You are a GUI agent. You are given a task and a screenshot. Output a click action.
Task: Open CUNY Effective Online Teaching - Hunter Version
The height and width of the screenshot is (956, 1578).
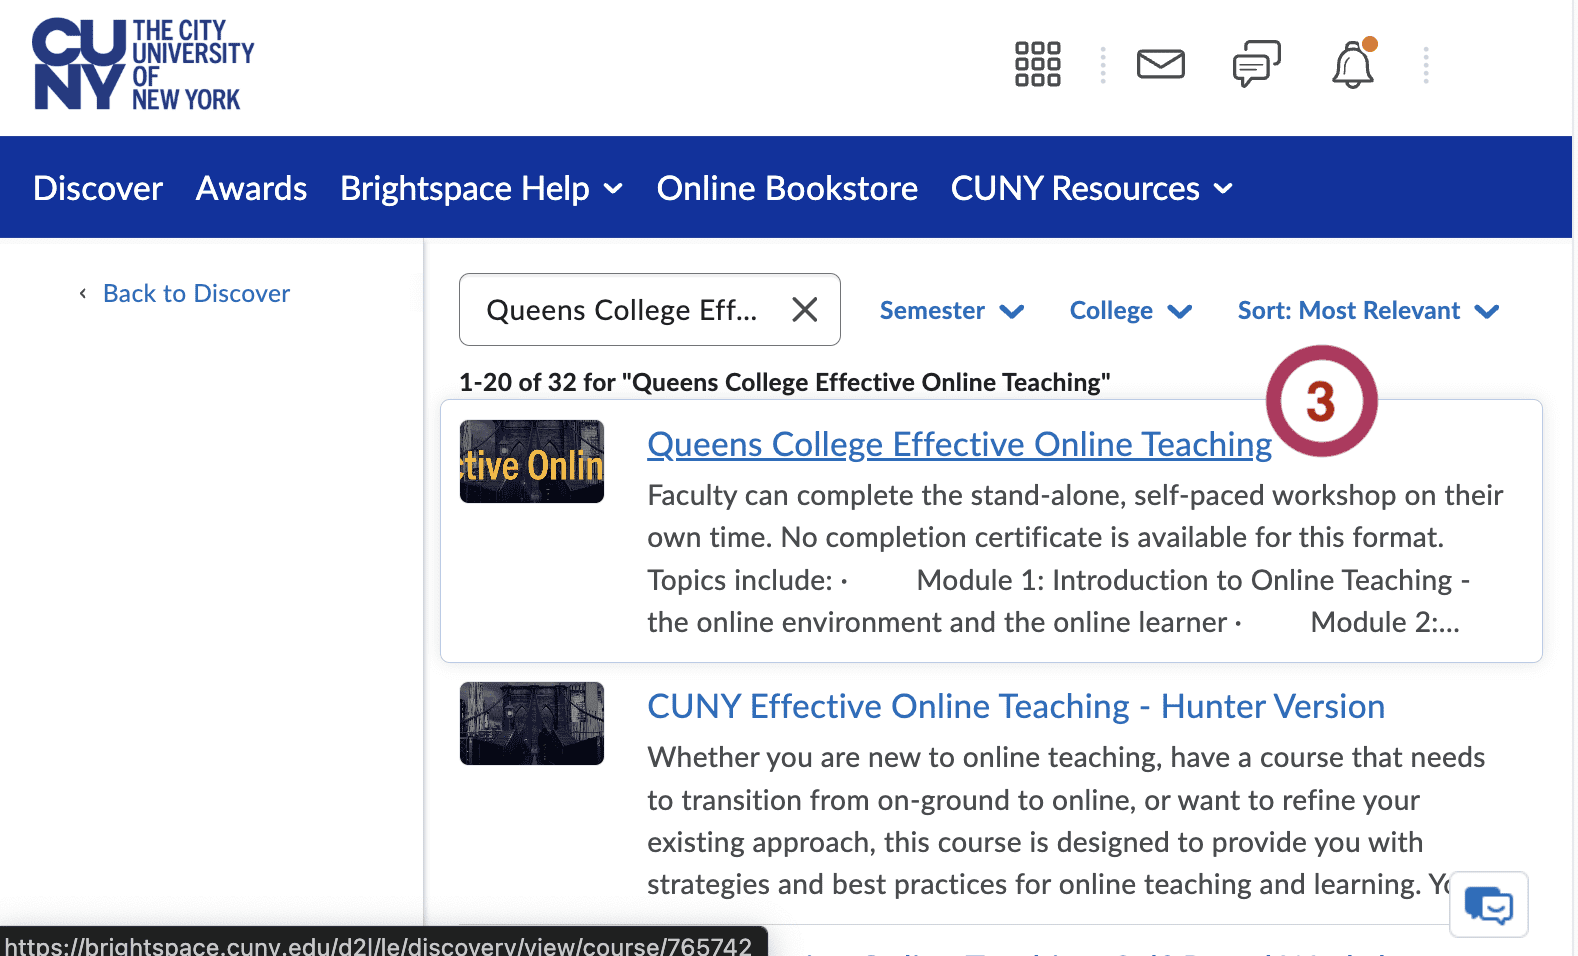pyautogui.click(x=1016, y=706)
